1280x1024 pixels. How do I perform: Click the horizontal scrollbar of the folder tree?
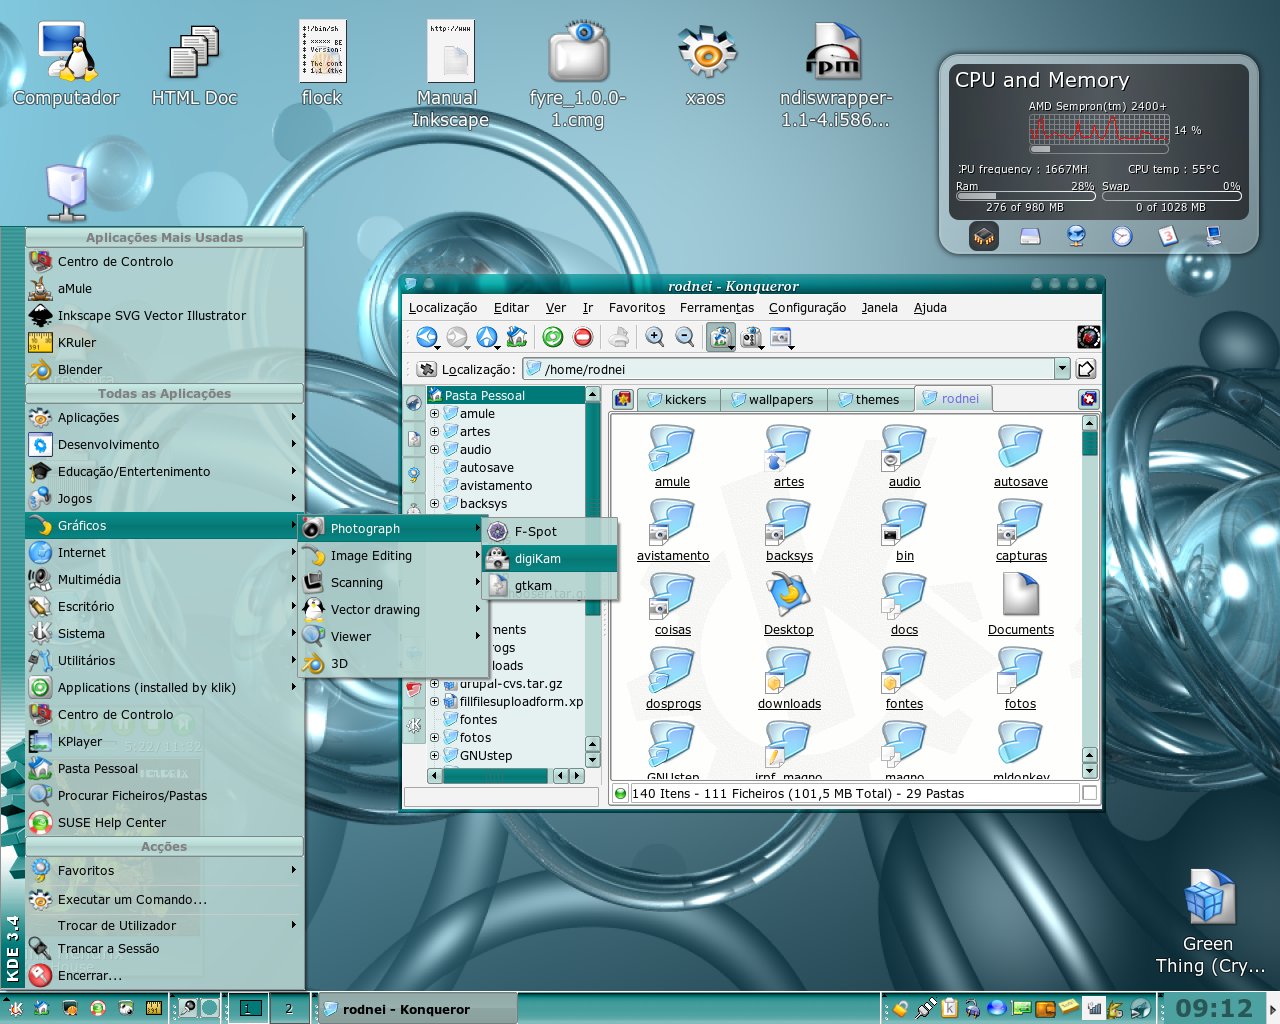tap(497, 776)
